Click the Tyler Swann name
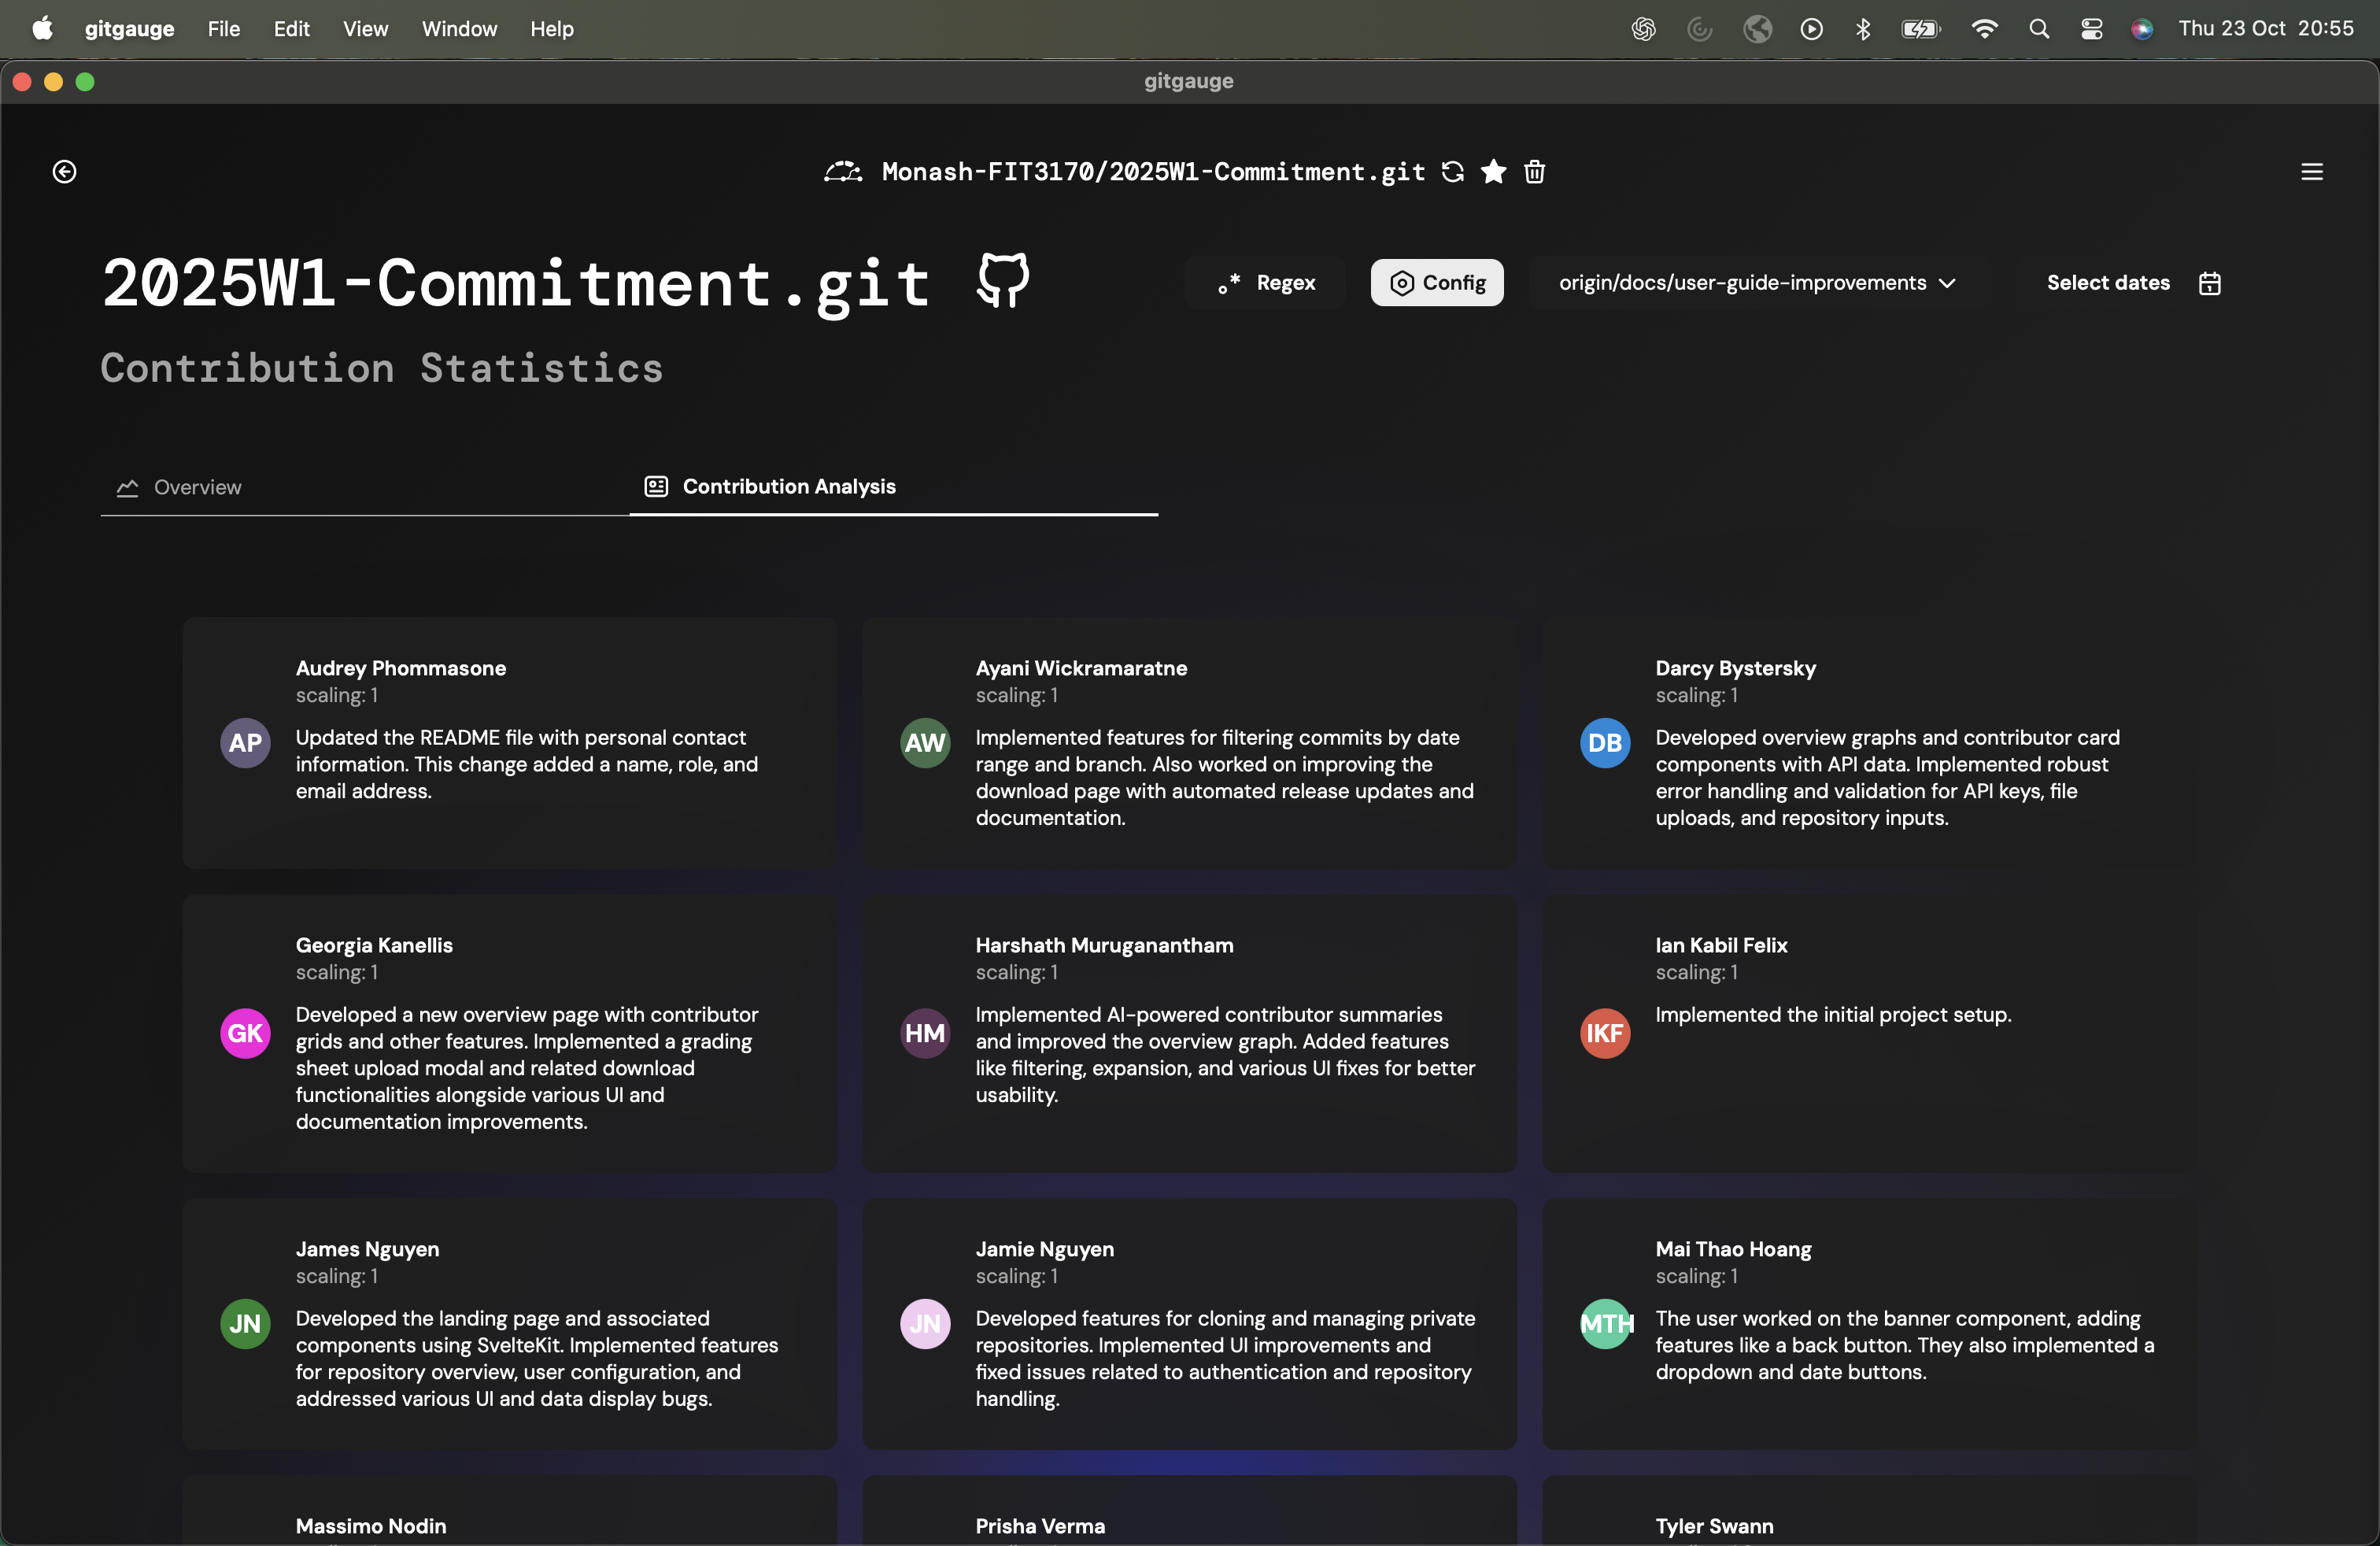 [1714, 1526]
